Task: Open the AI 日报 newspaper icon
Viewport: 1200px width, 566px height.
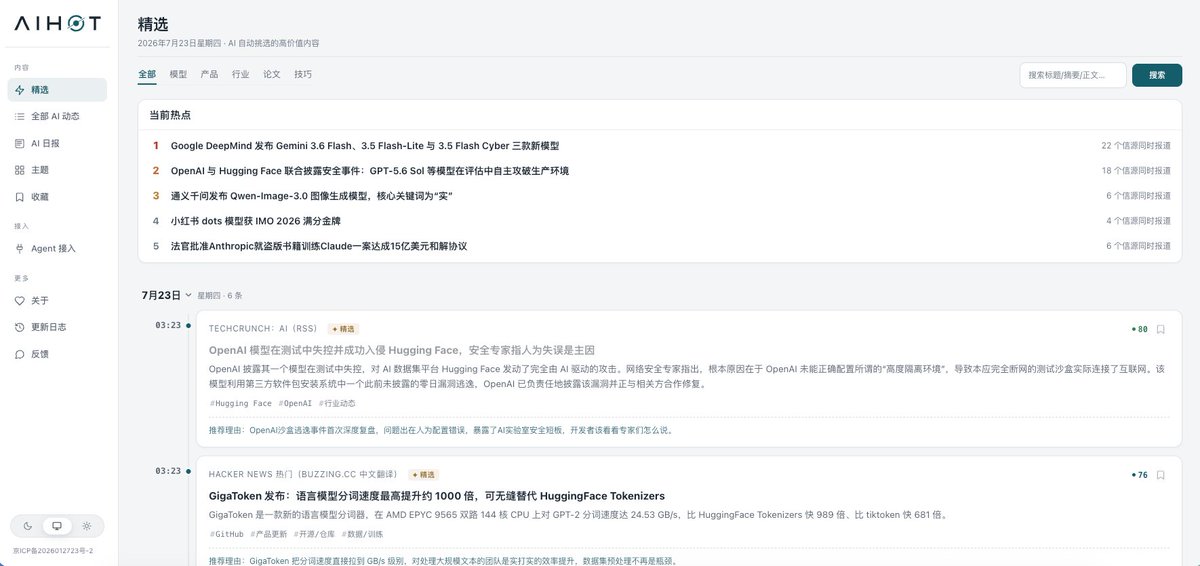Action: coord(20,143)
